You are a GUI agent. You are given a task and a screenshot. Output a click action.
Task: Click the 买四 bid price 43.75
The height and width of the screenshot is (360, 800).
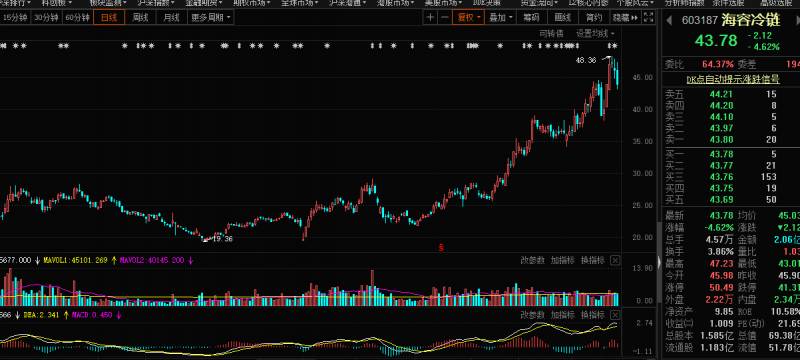[721, 188]
